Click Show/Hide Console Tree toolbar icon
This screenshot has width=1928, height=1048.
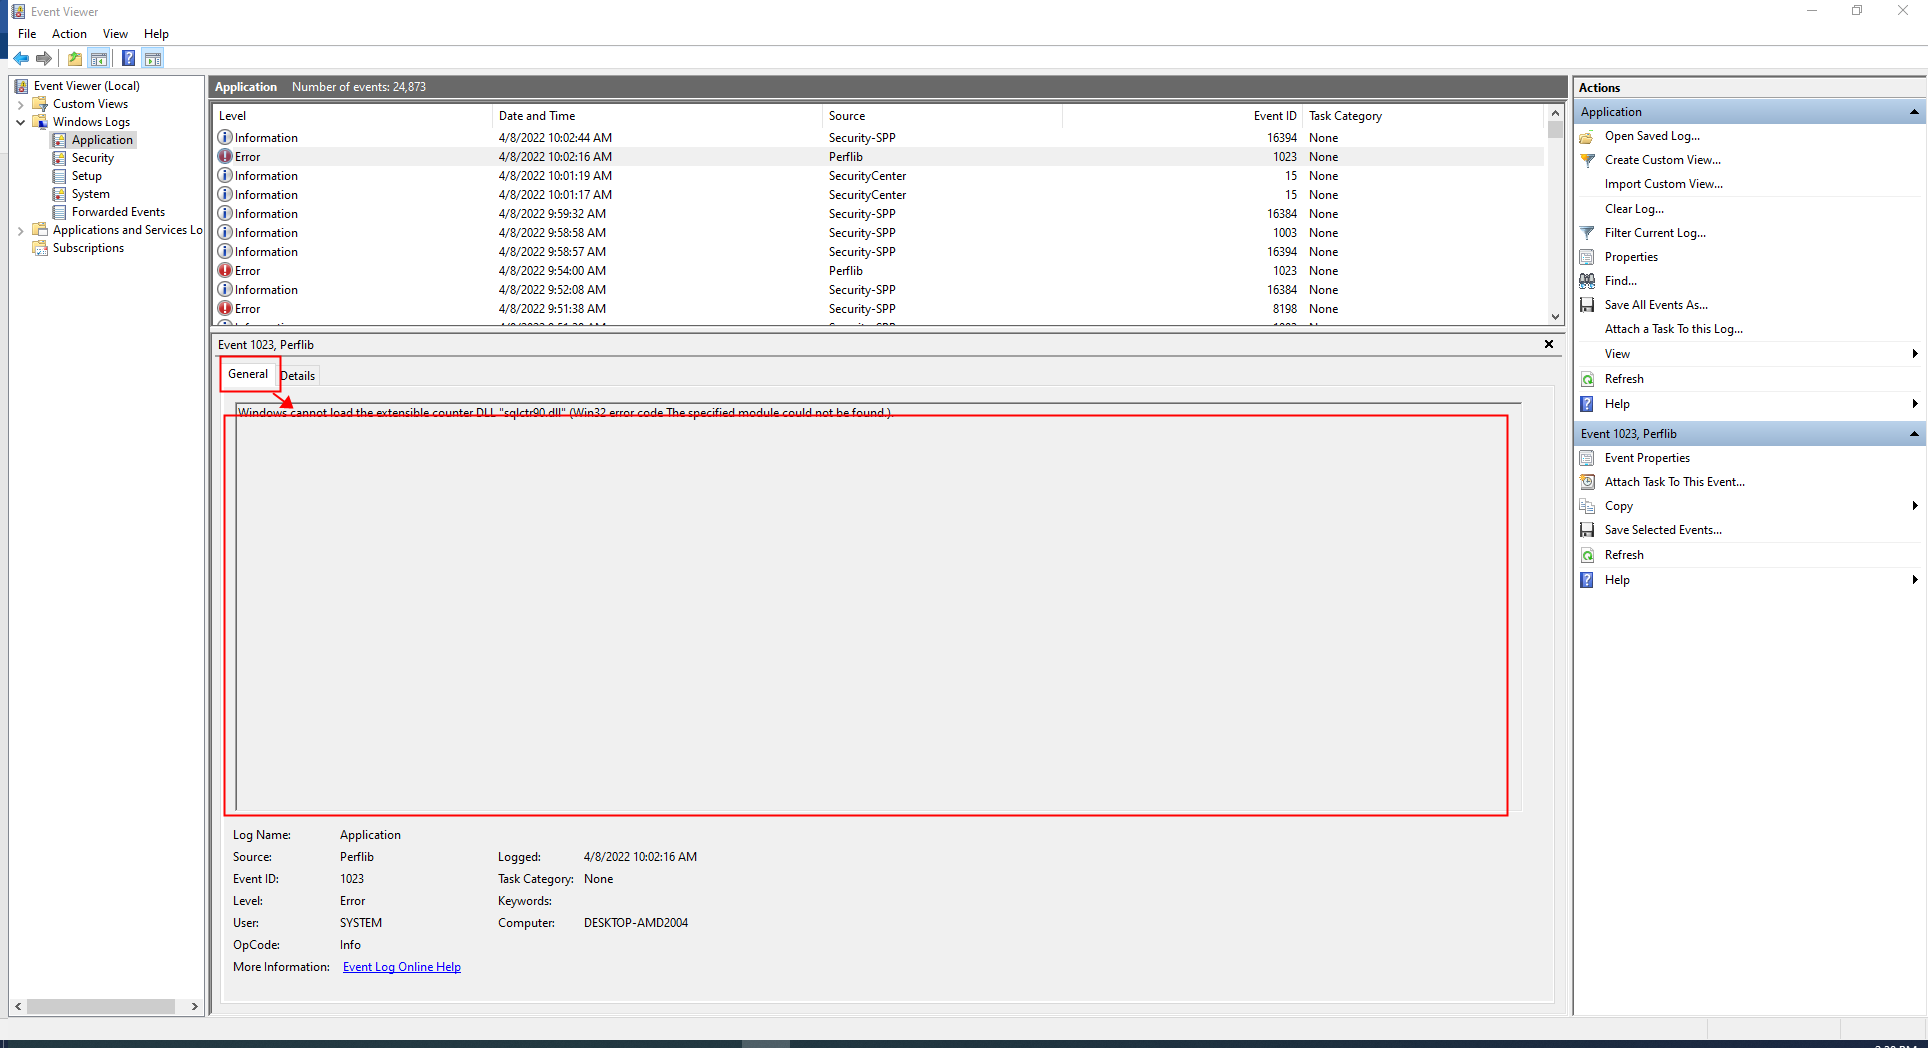point(99,58)
